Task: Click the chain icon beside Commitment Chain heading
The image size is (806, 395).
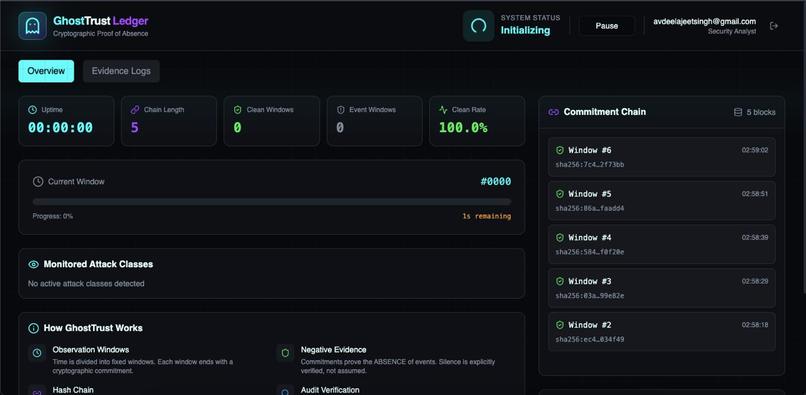Action: [554, 112]
